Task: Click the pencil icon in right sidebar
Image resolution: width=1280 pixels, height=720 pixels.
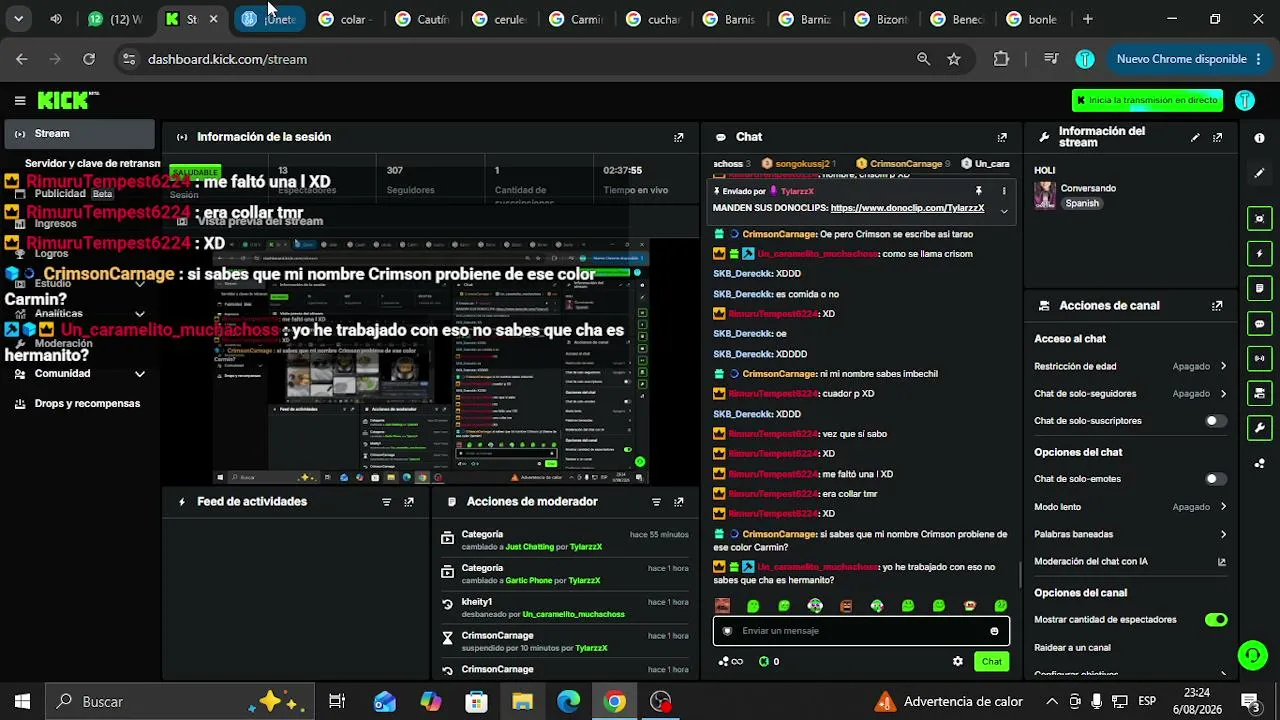Action: pos(1259,173)
